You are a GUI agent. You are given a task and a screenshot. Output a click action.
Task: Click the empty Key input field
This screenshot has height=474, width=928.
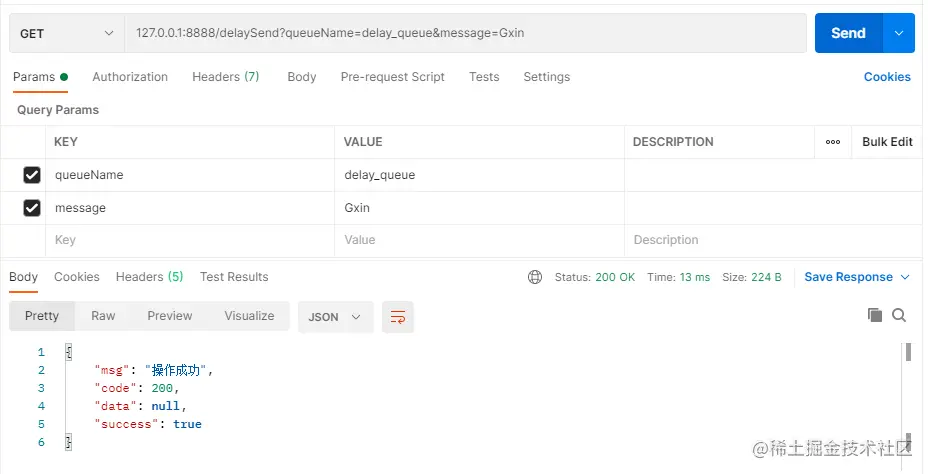tap(190, 240)
